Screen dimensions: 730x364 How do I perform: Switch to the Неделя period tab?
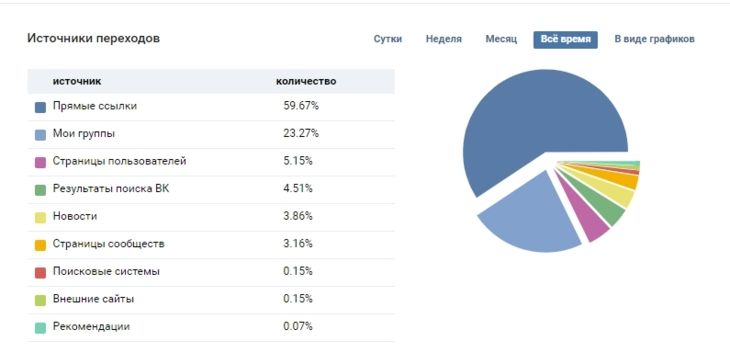pyautogui.click(x=444, y=39)
